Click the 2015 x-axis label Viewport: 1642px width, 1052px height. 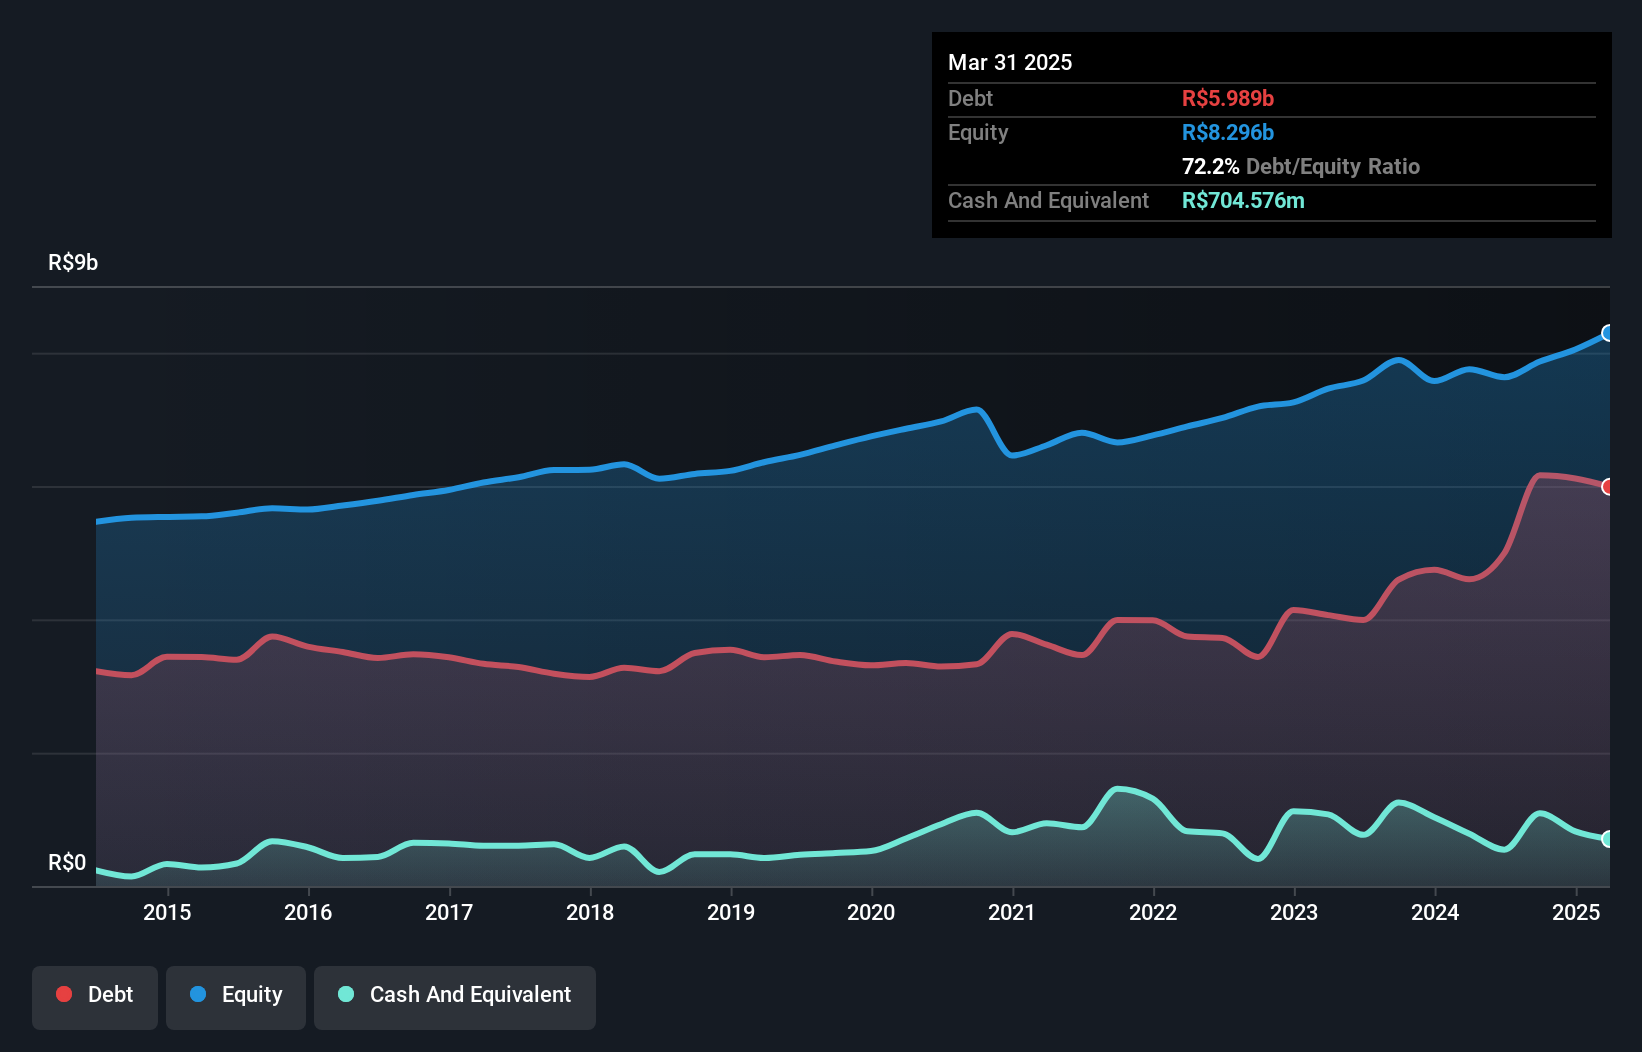coord(167,912)
